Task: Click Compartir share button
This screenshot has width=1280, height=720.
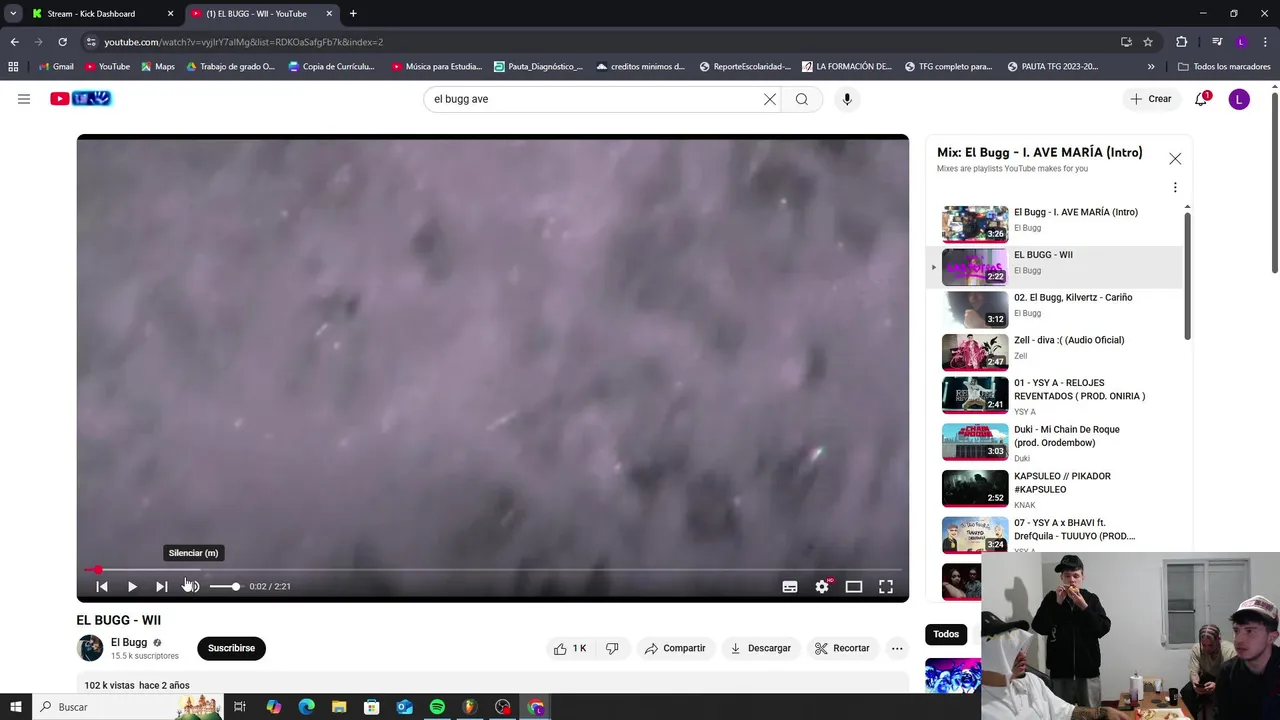Action: tap(675, 648)
